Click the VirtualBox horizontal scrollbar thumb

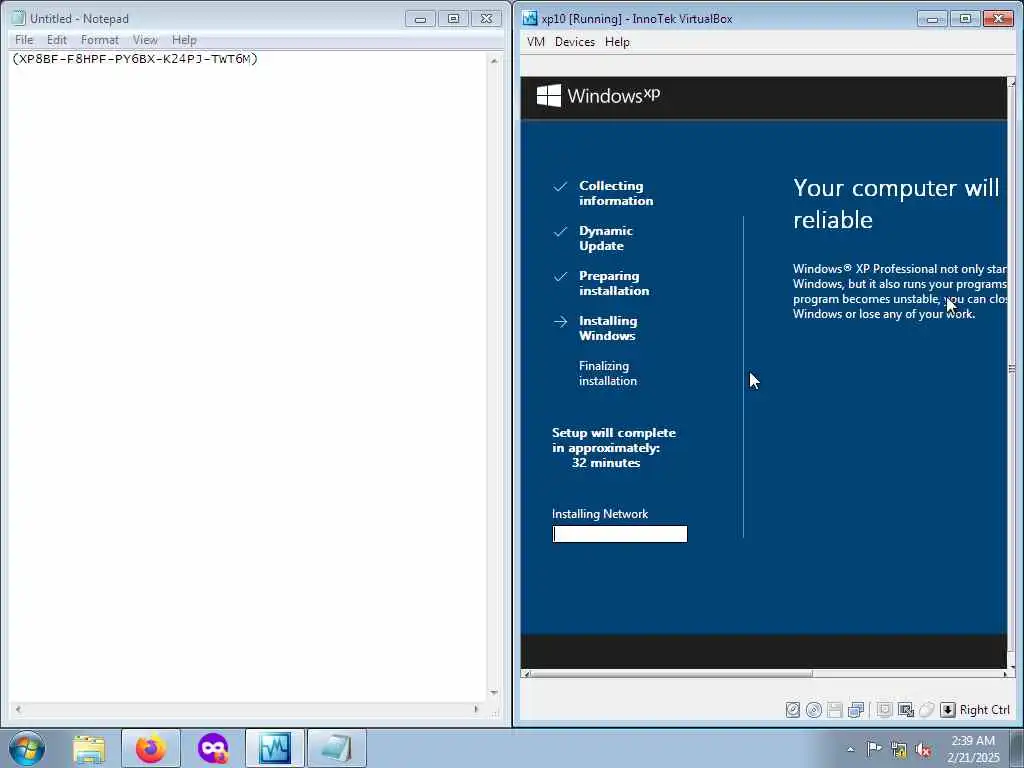pyautogui.click(x=673, y=674)
